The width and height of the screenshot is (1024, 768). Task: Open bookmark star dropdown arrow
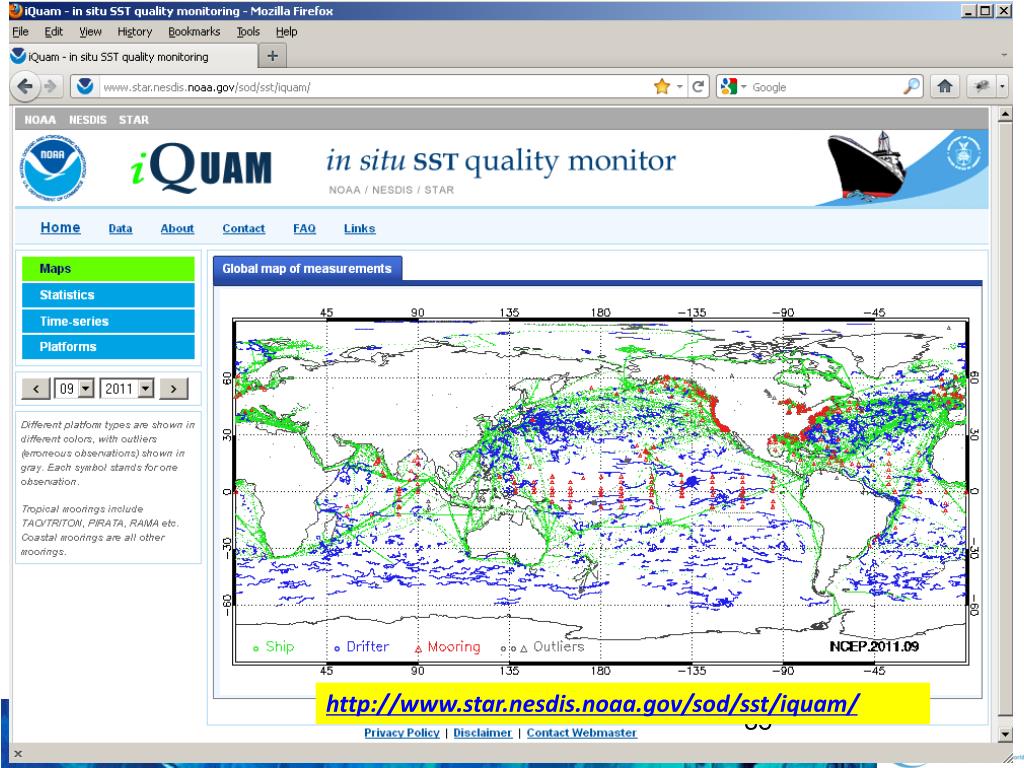[x=680, y=86]
